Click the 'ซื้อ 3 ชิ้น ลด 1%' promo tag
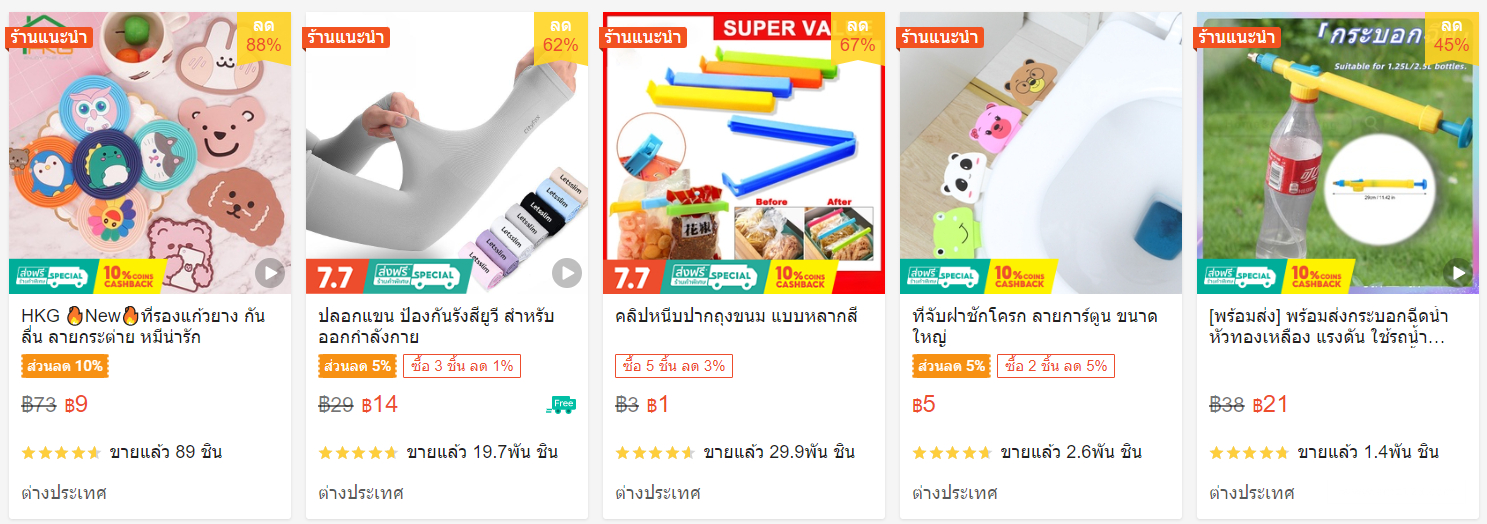Screen dimensions: 1487x524 (462, 366)
